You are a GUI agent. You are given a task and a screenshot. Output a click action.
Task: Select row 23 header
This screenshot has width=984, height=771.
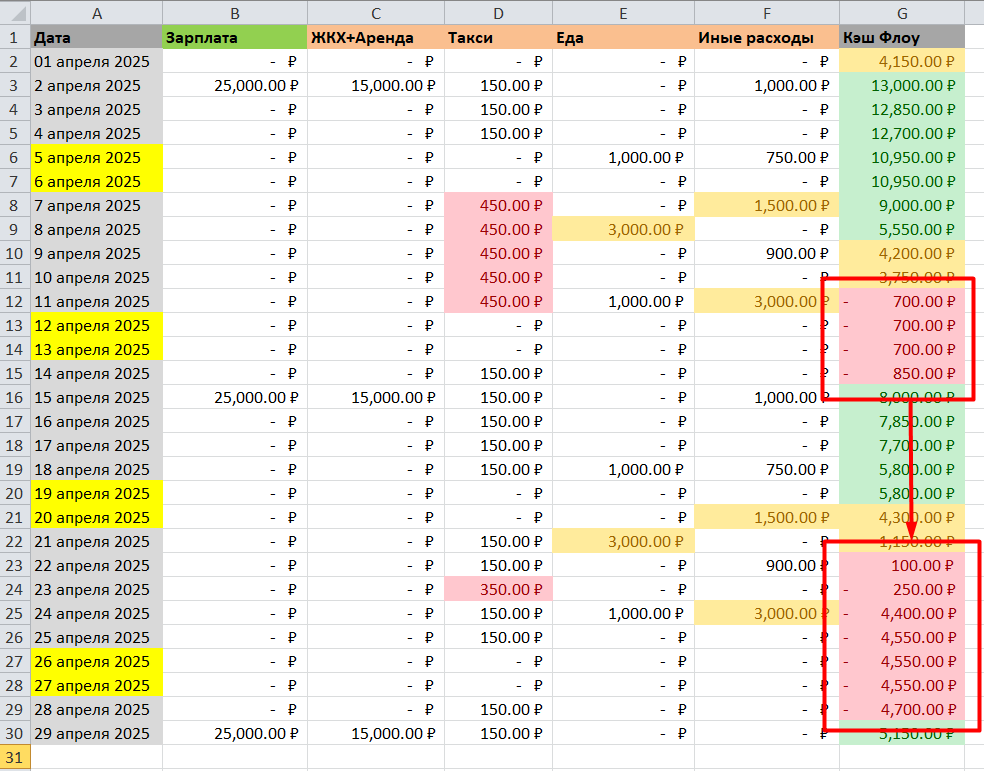(14, 566)
